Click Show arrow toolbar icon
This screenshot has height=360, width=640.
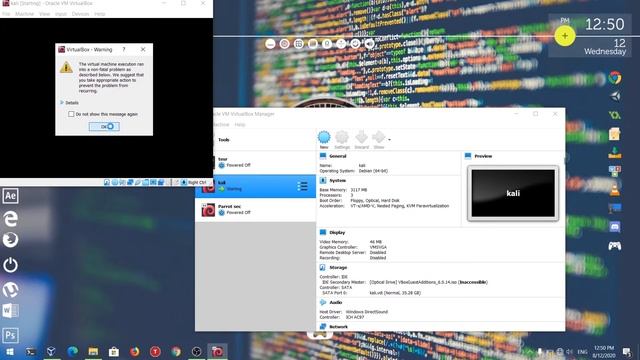click(379, 140)
